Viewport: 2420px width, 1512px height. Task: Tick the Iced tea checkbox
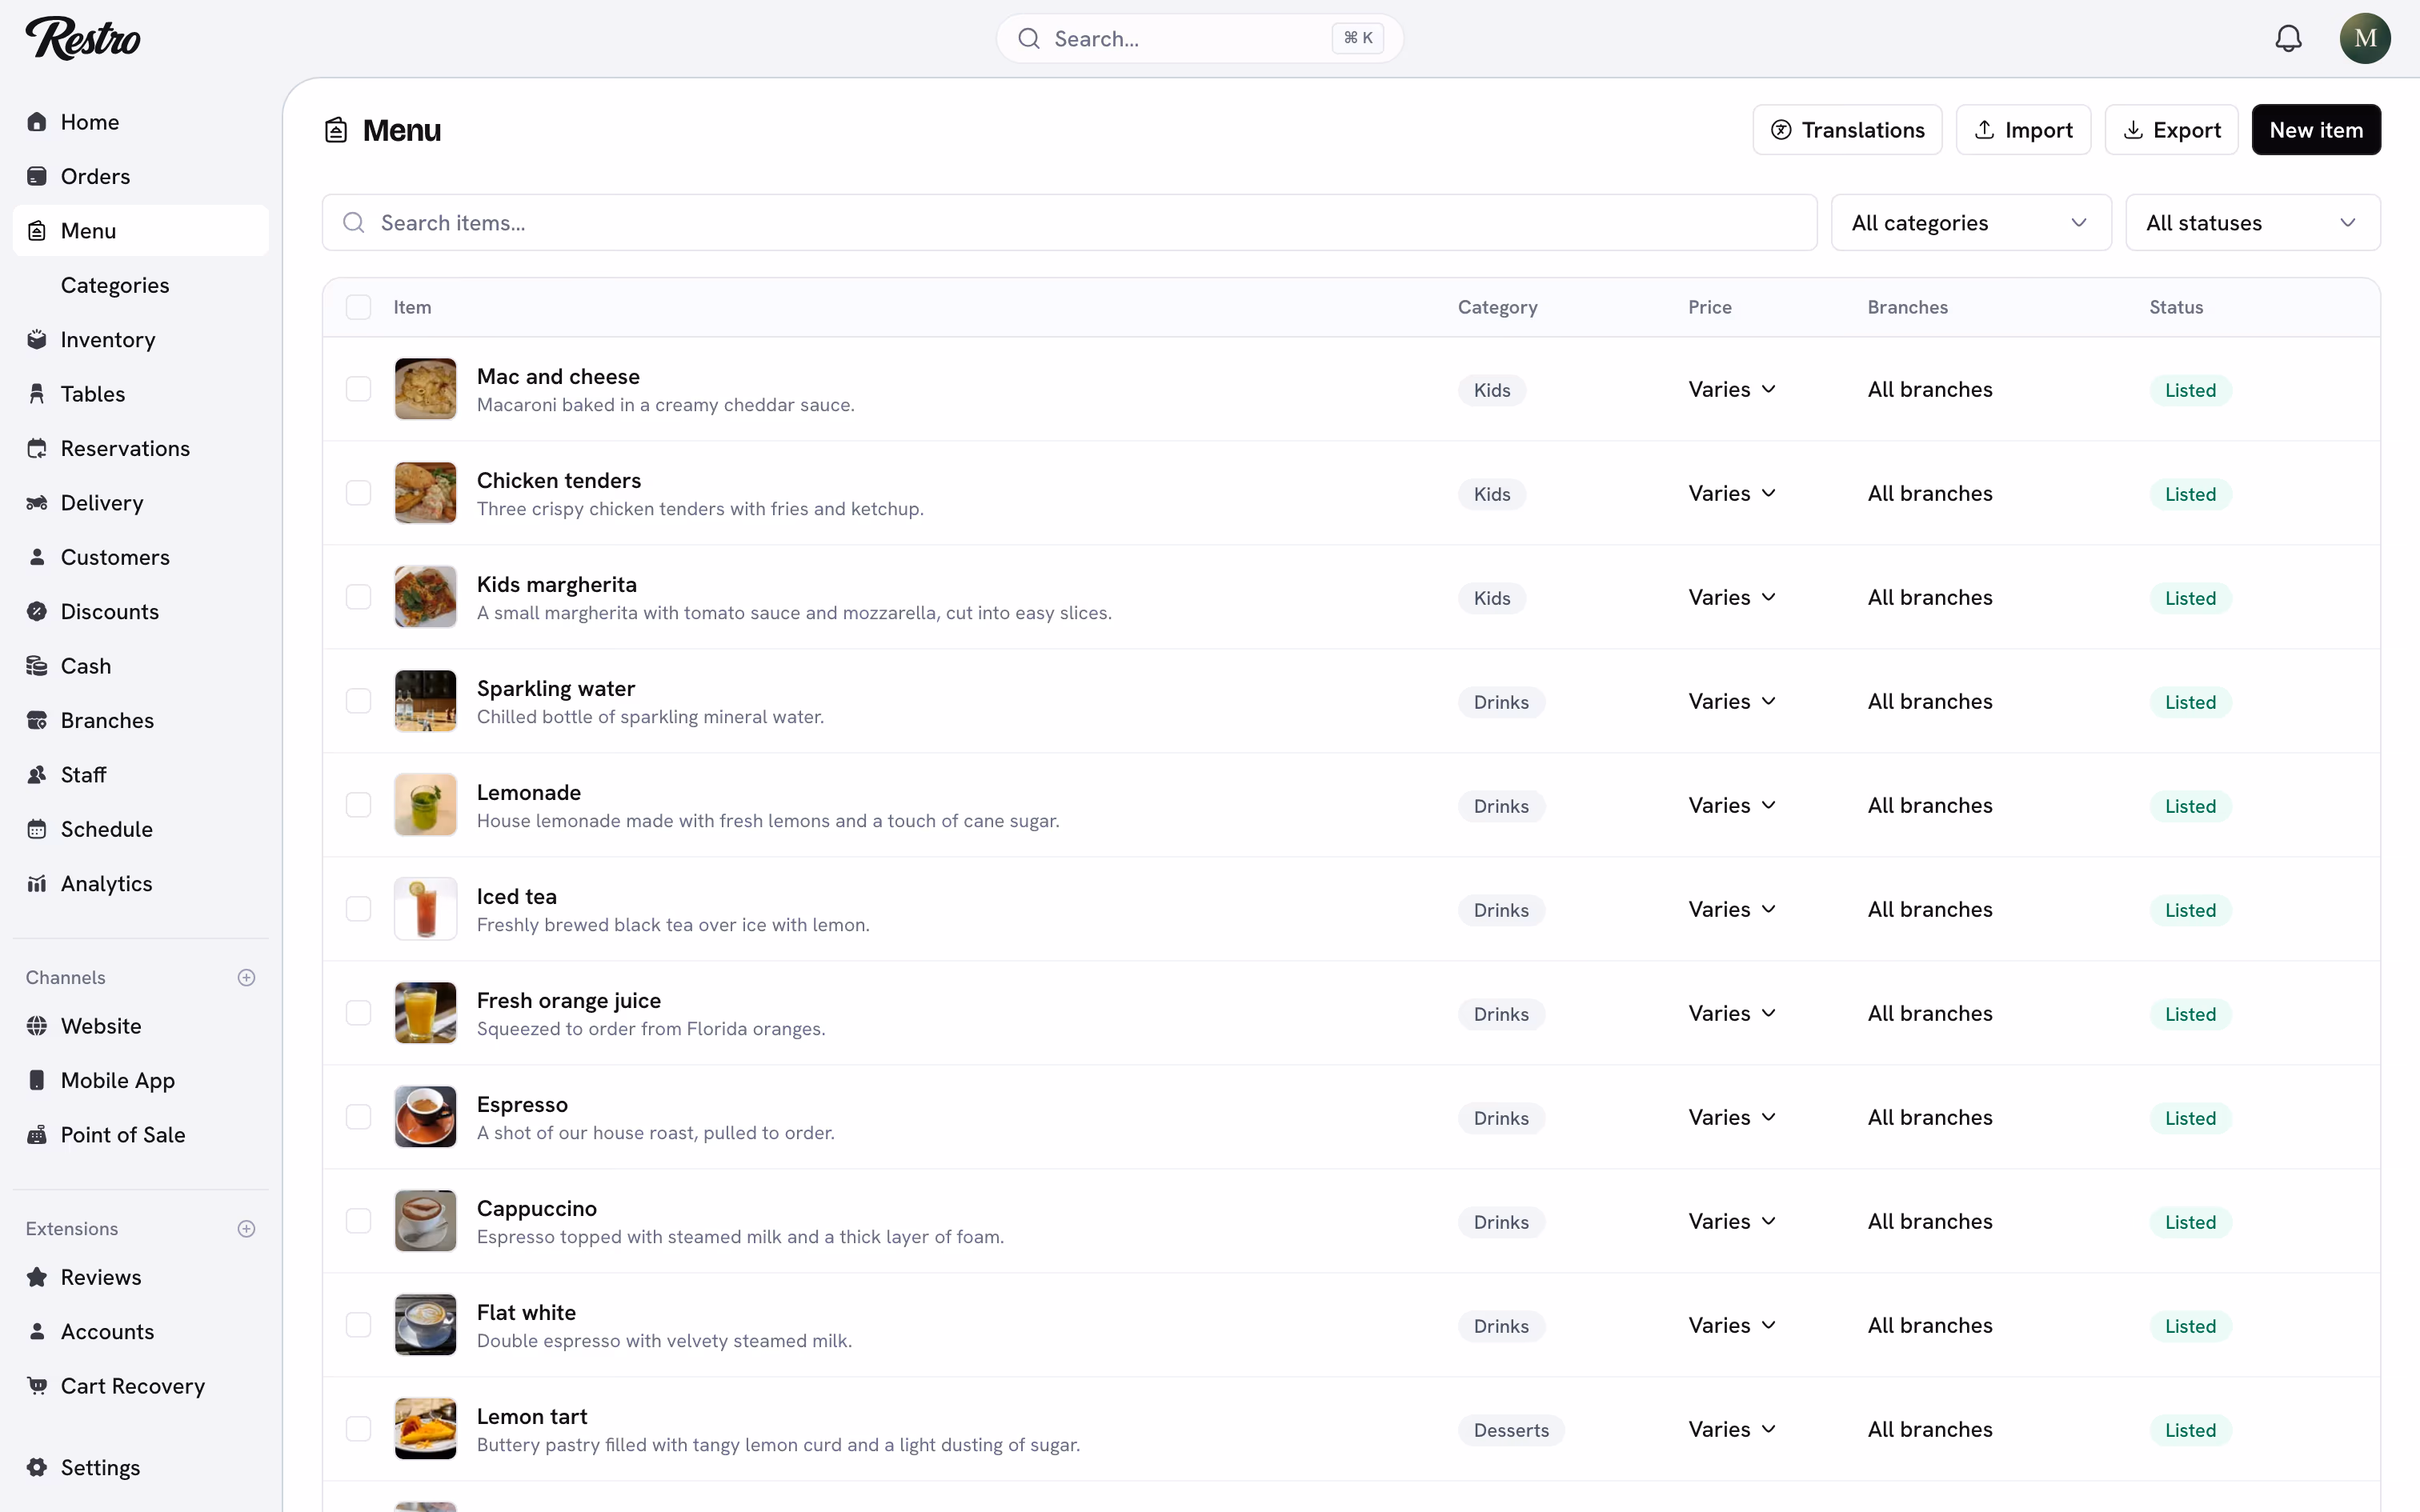coord(358,909)
